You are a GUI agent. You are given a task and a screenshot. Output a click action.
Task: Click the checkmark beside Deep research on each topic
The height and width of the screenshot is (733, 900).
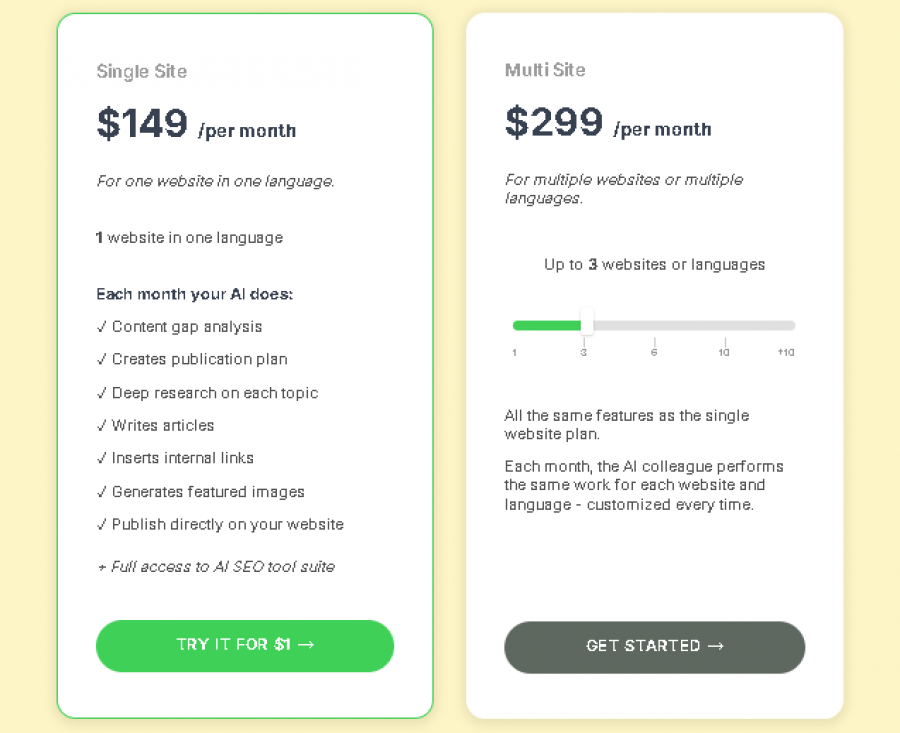tap(101, 392)
